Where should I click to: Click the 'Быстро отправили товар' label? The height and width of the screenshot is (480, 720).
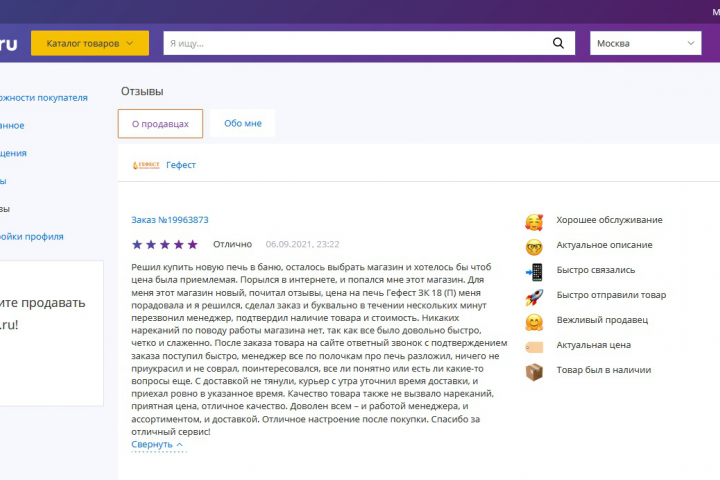click(x=611, y=295)
